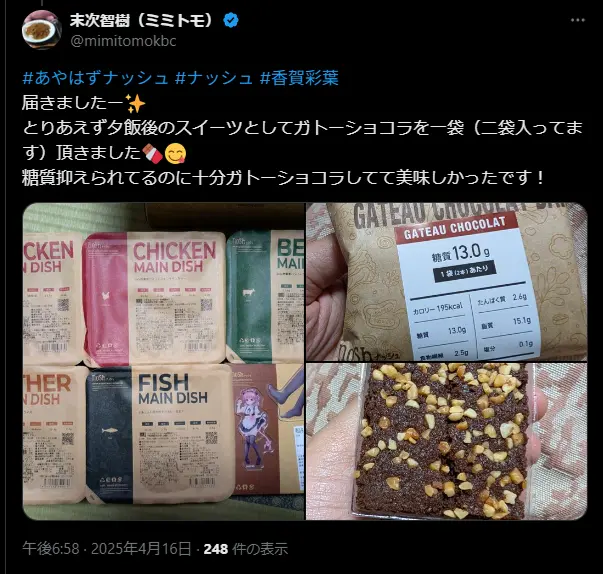Open the @mimitomokbc handle link
Screen dimensions: 603x574
pos(123,41)
